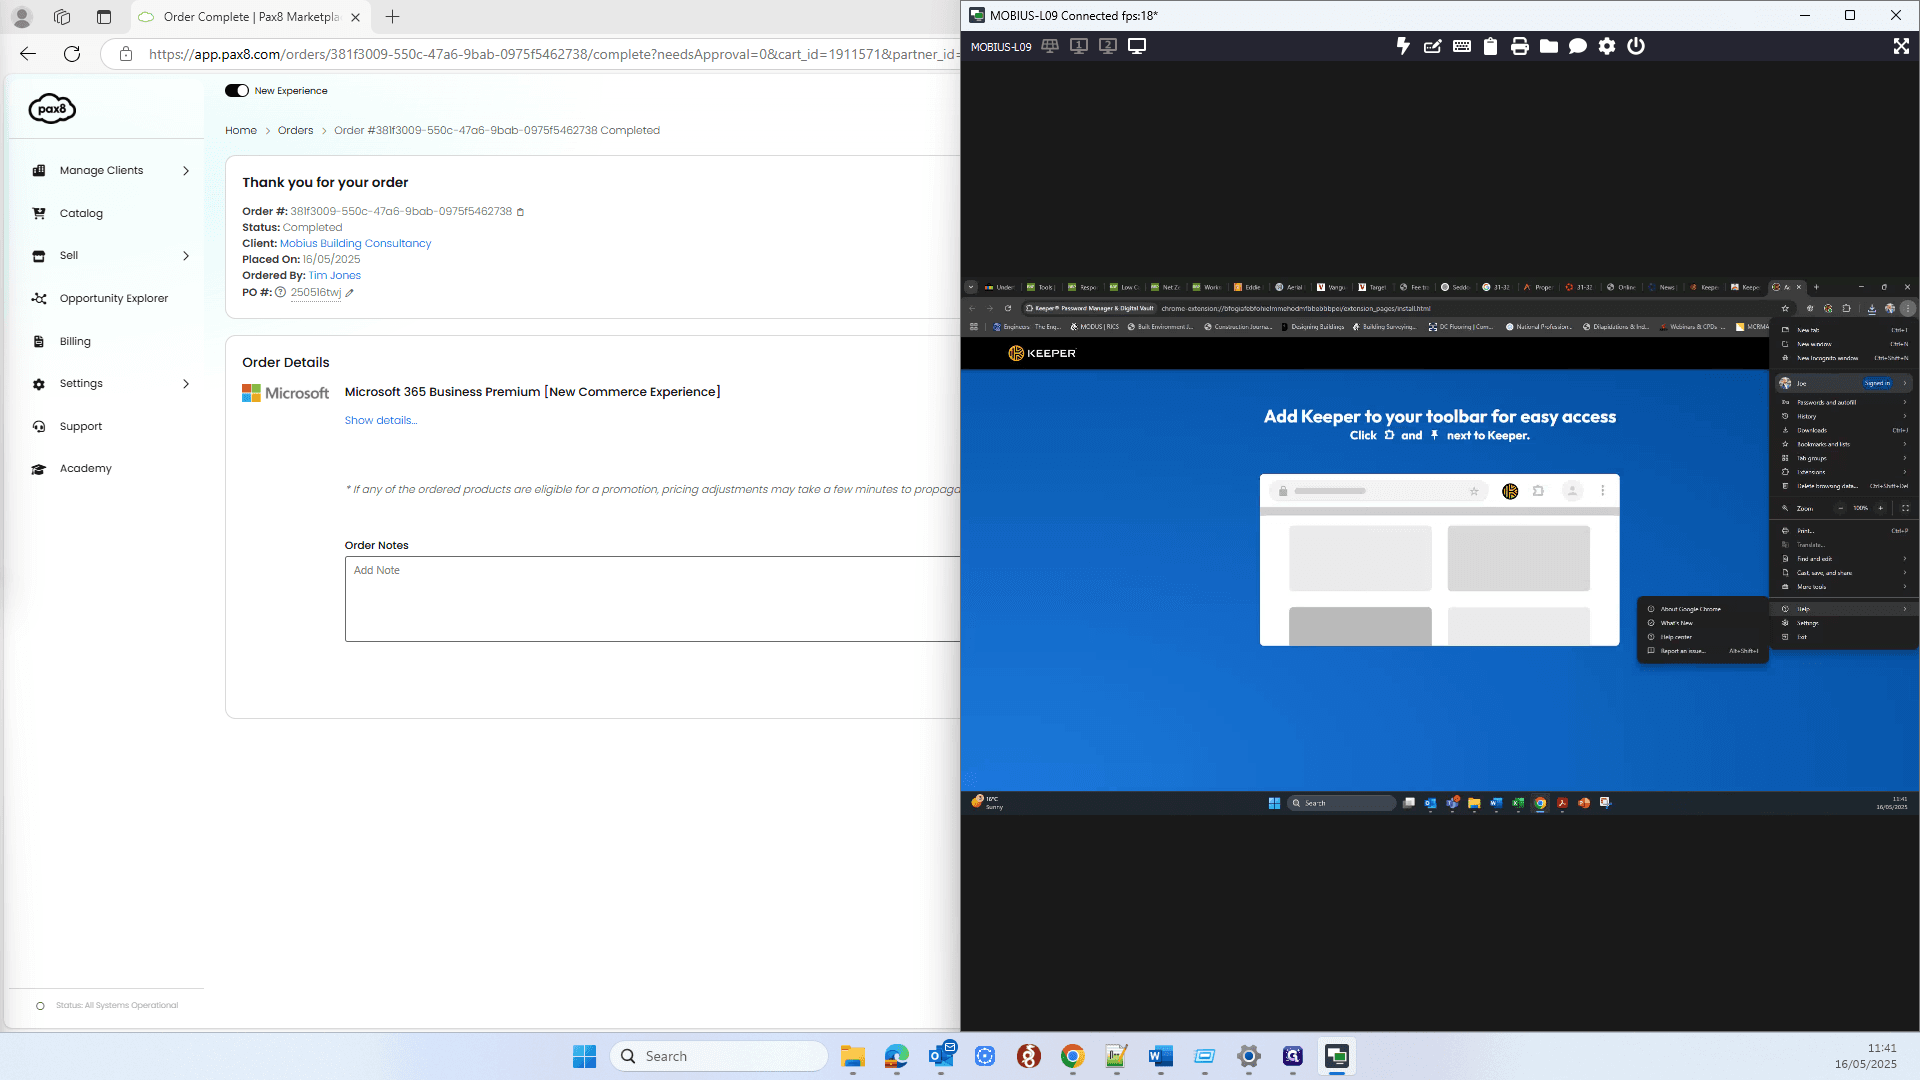Open the Pax8 Academy link
Image resolution: width=1920 pixels, height=1080 pixels.
tap(85, 468)
